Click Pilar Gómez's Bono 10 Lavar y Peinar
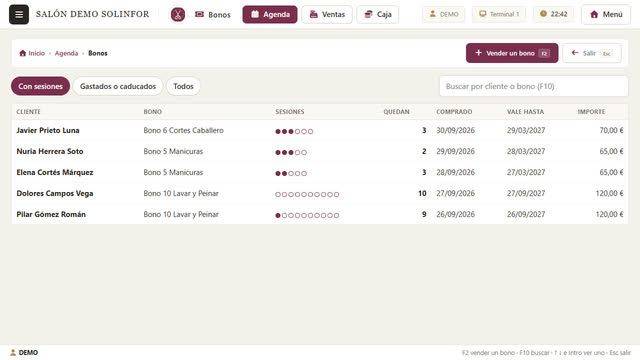The width and height of the screenshot is (640, 360). tap(181, 214)
